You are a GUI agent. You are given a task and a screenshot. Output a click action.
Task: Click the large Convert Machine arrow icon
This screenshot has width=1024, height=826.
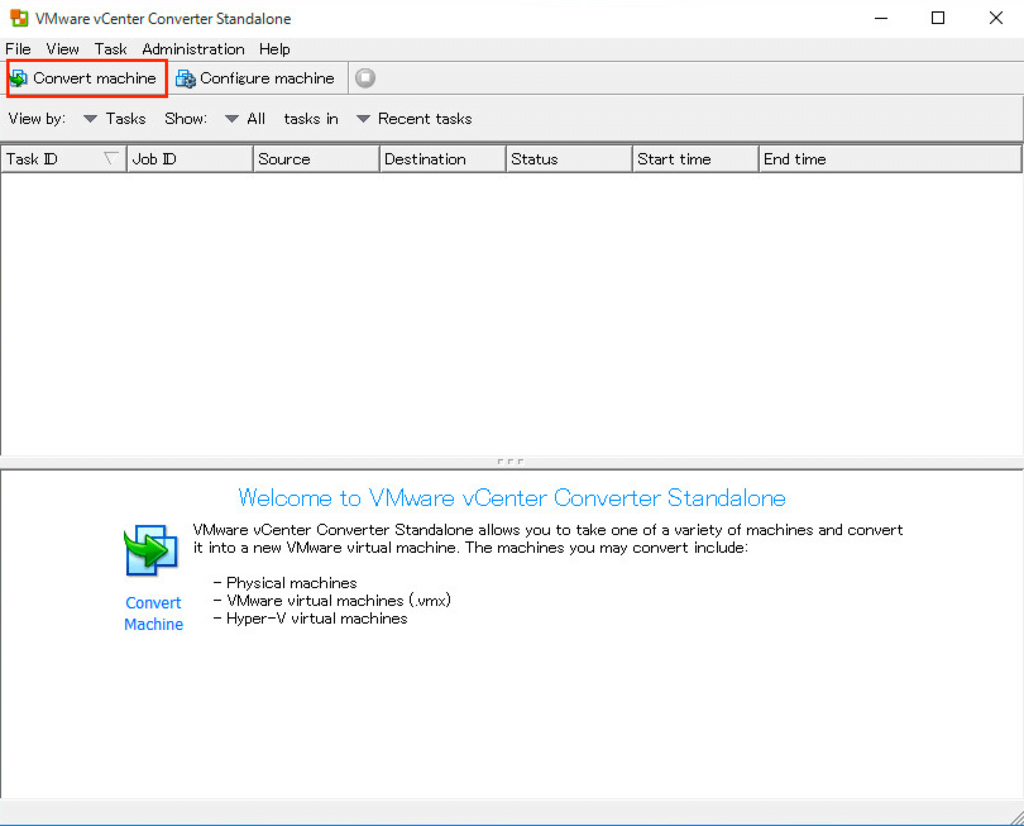[151, 550]
